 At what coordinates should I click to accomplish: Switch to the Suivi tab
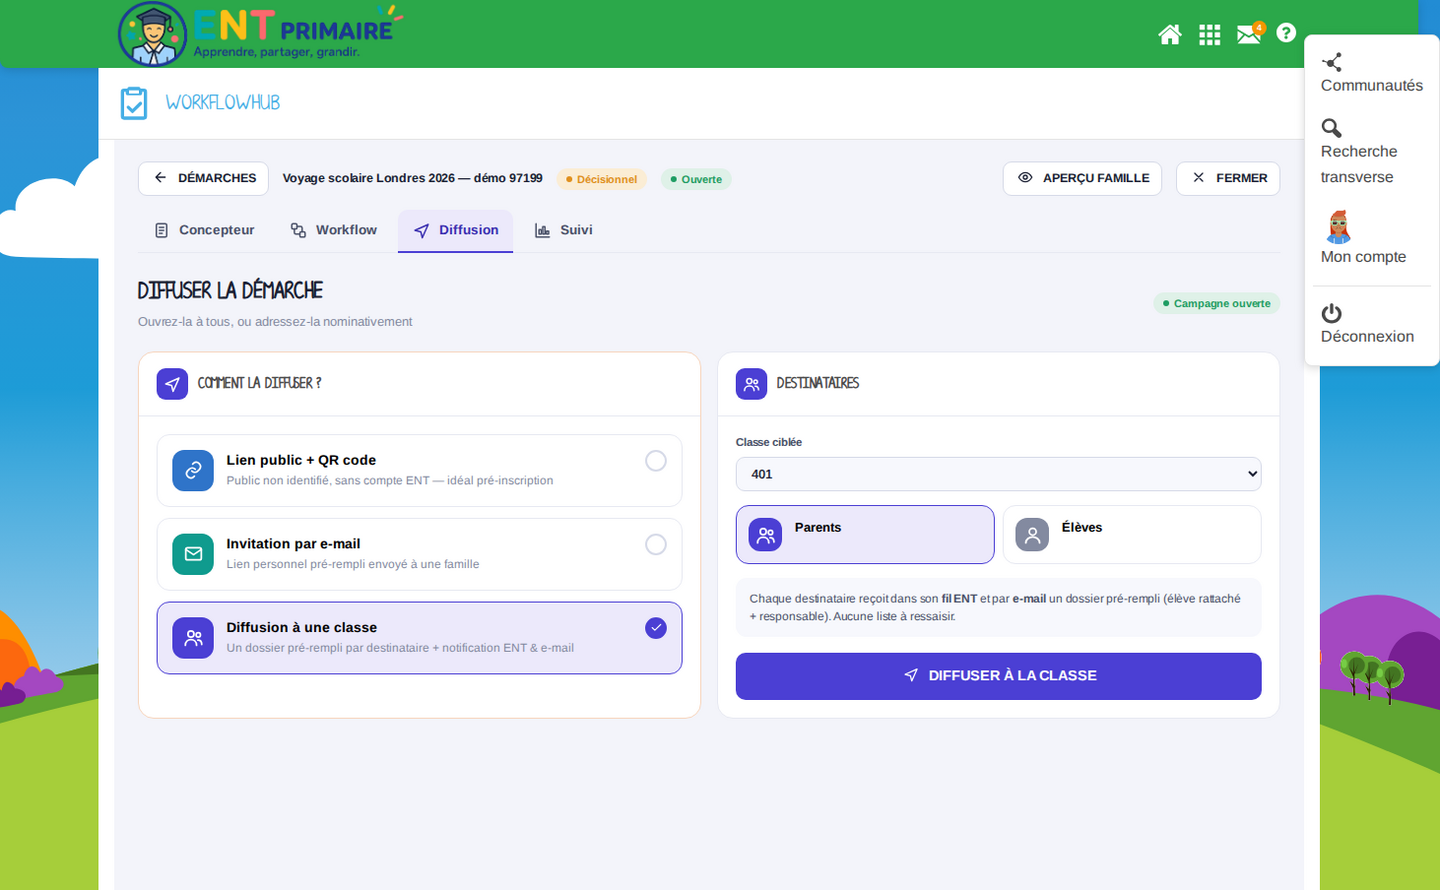pyautogui.click(x=563, y=230)
